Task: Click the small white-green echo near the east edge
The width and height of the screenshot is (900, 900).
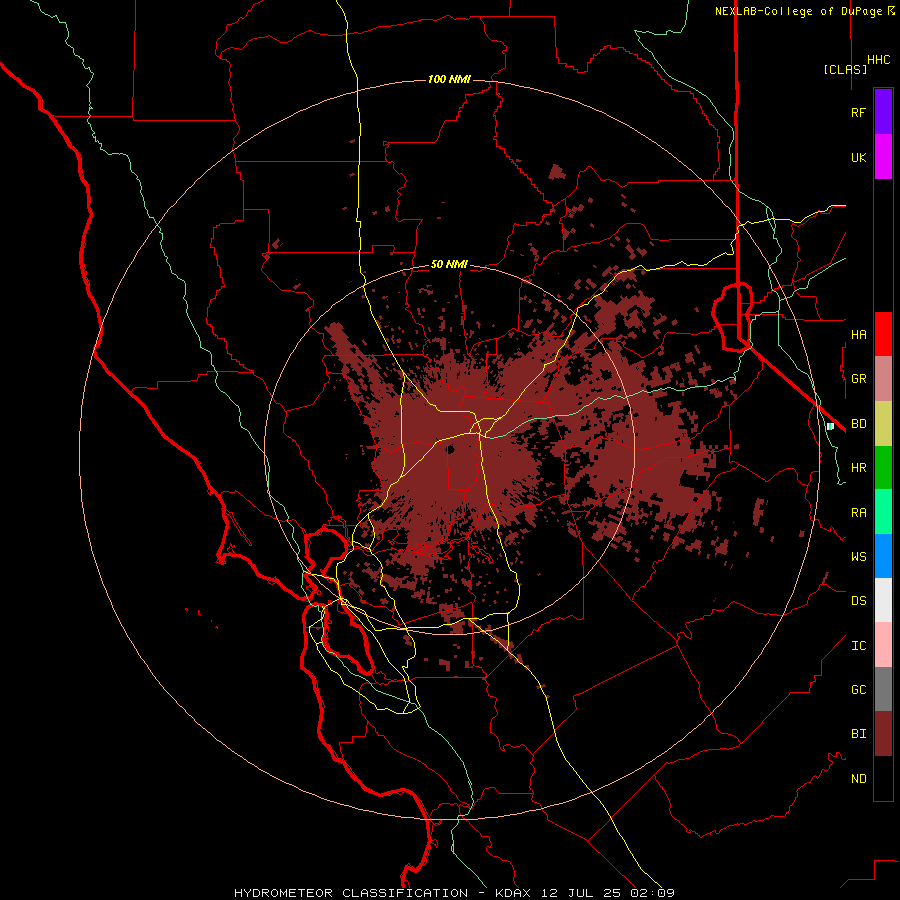Action: point(830,426)
